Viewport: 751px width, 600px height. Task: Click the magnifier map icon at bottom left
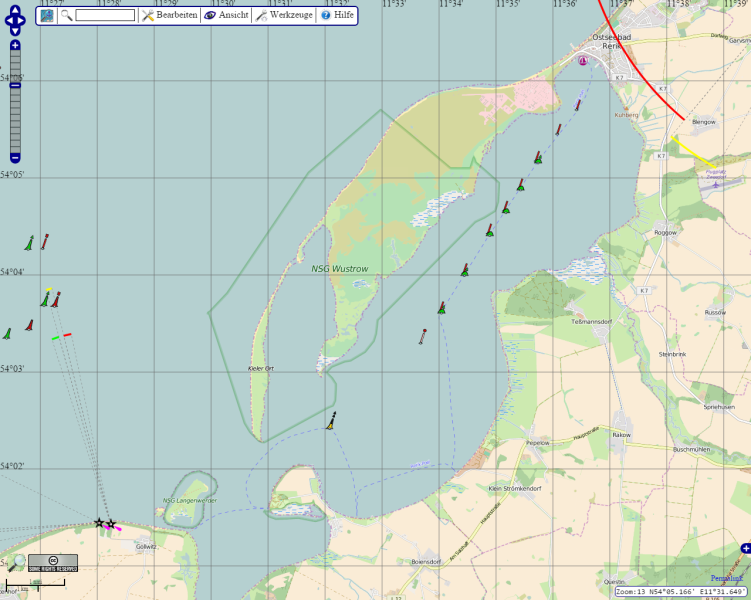click(x=16, y=564)
